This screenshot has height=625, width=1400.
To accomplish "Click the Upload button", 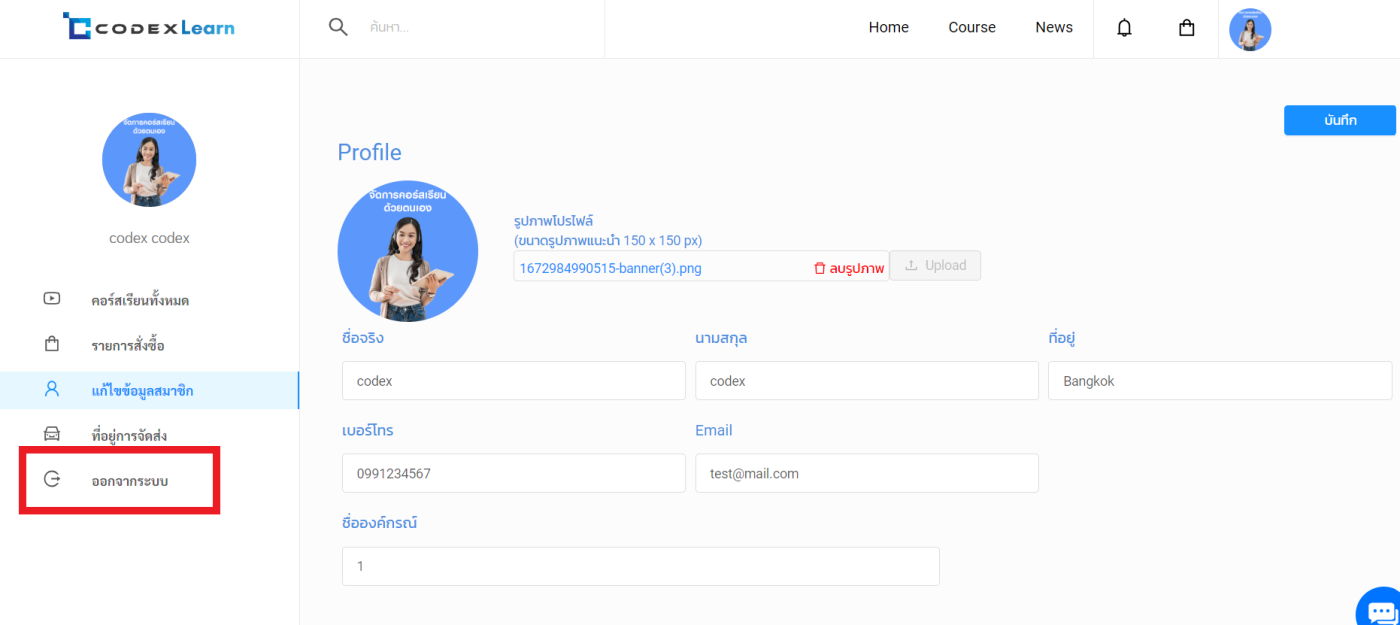I will [x=935, y=266].
